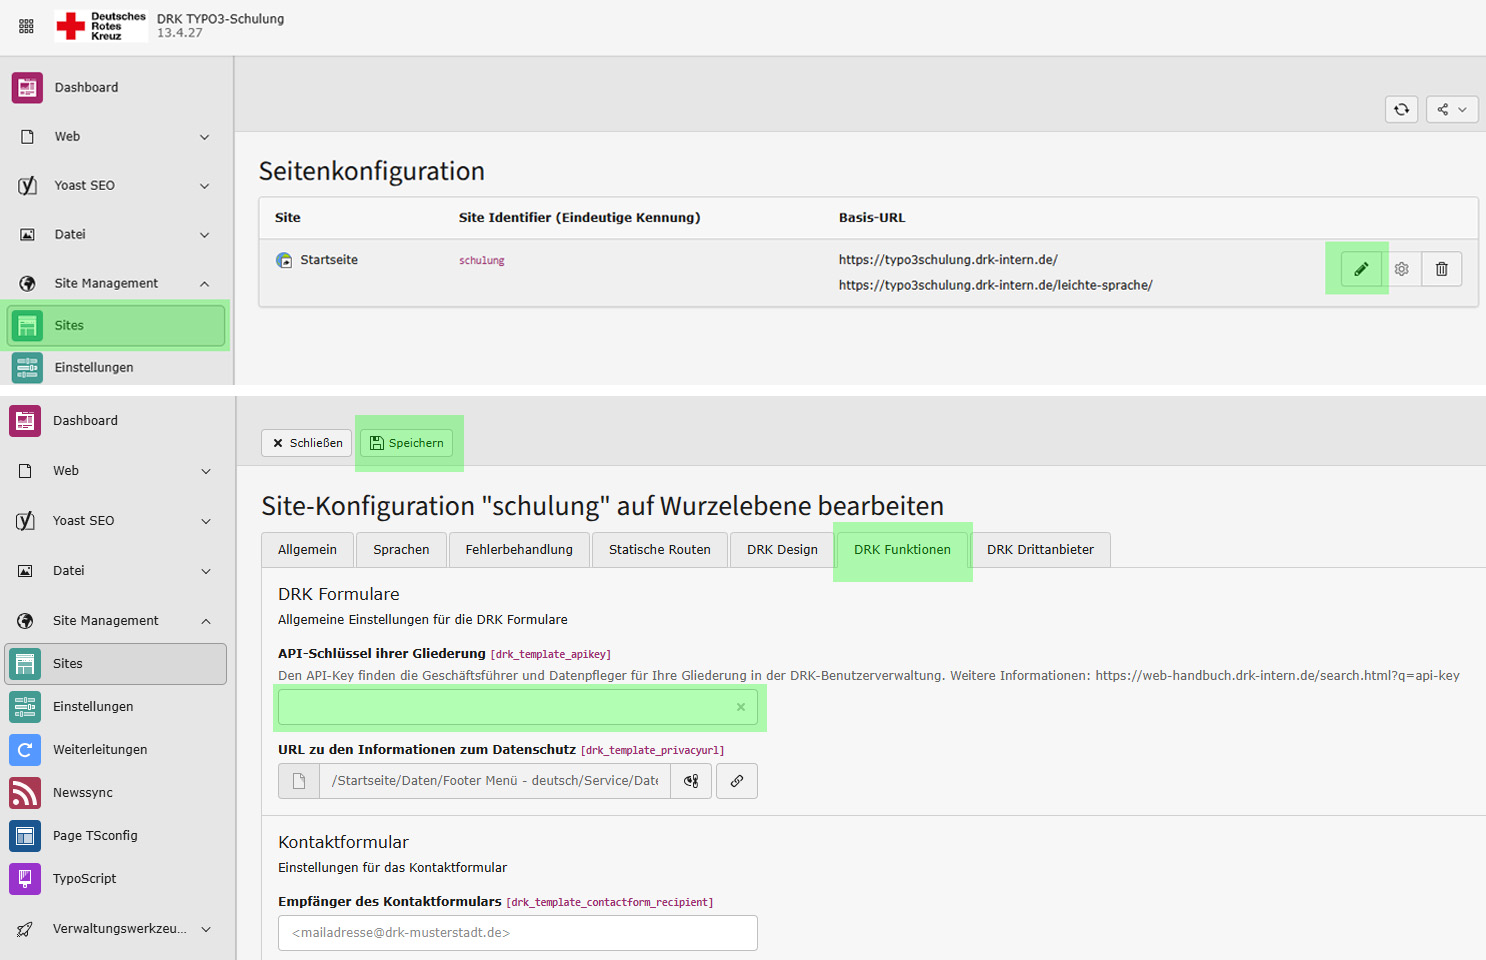This screenshot has width=1486, height=960.
Task: Expand Yoast SEO in lower sidebar
Action: pos(206,521)
